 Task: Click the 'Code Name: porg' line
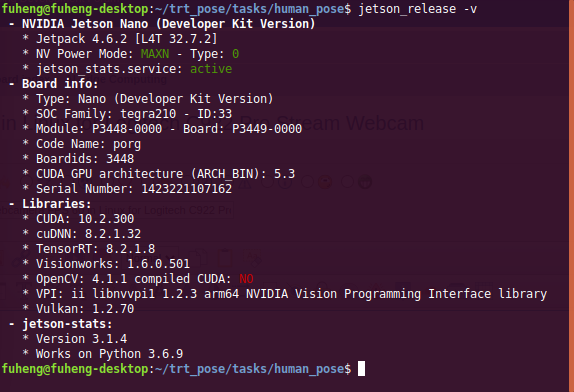(88, 144)
